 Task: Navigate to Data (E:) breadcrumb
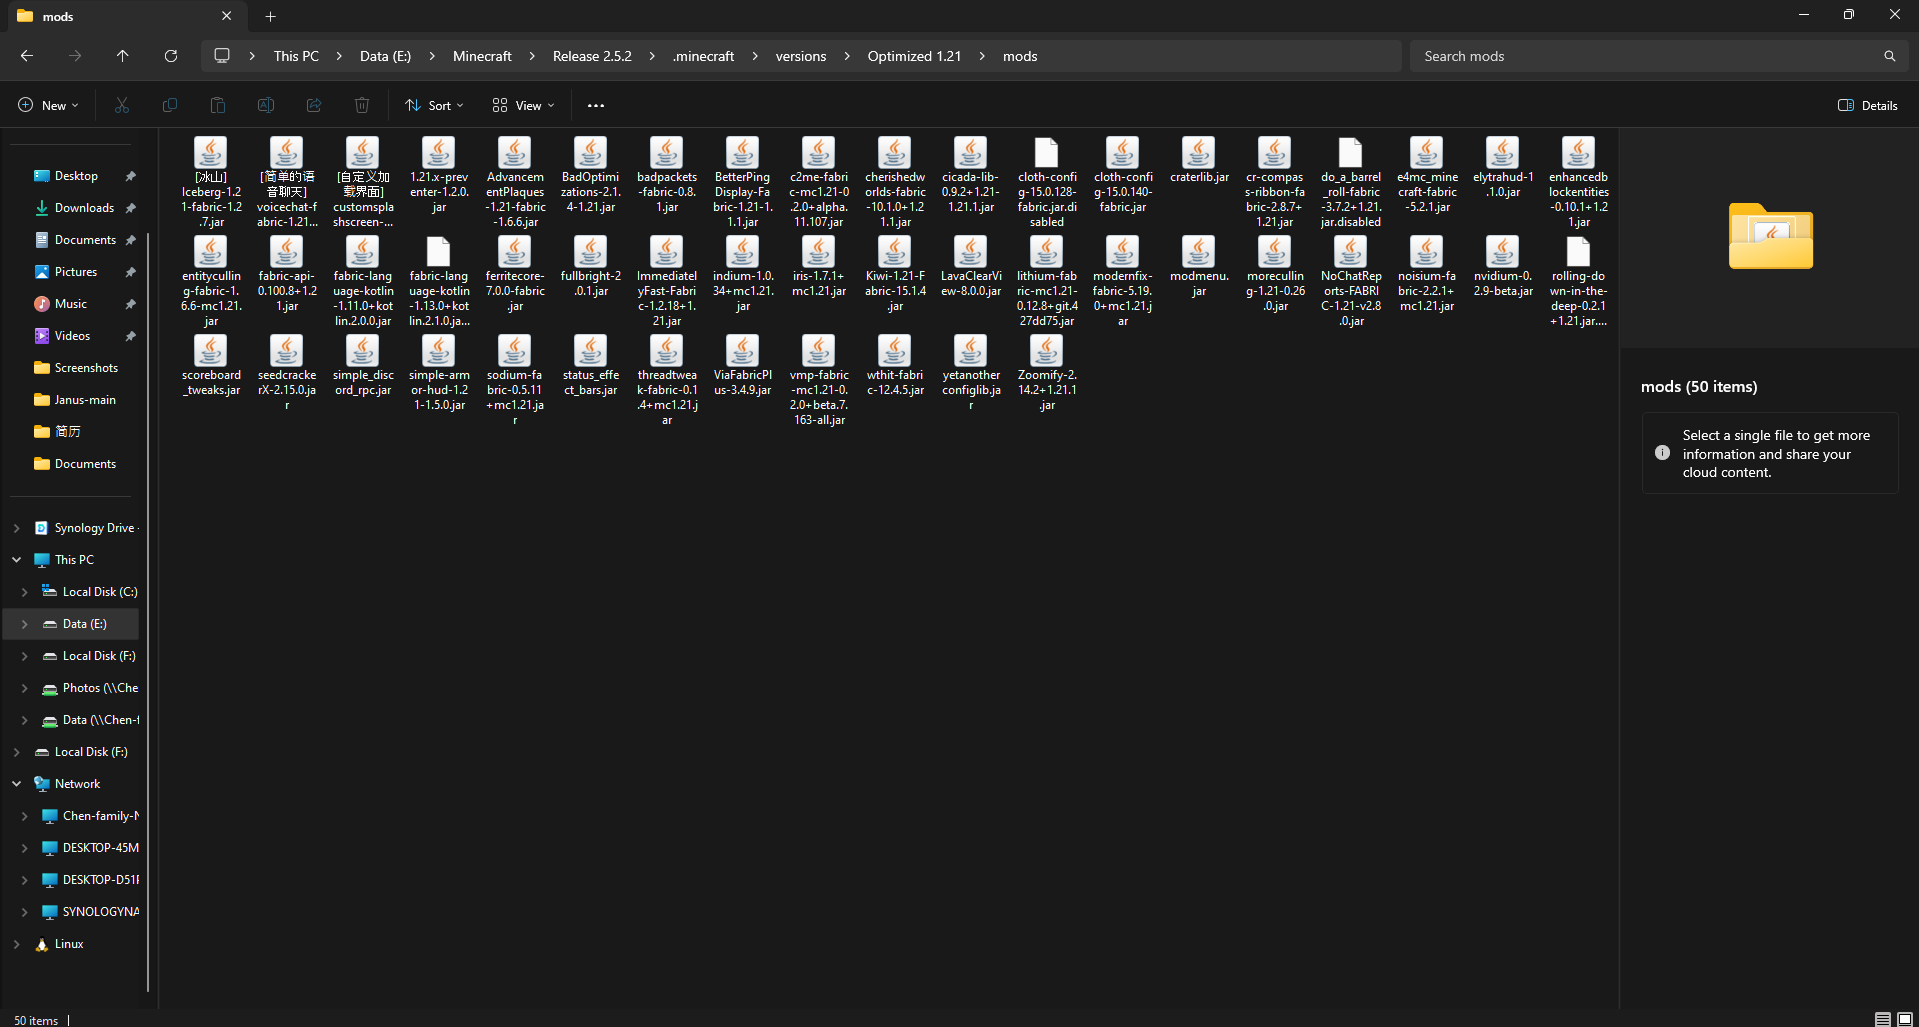pyautogui.click(x=385, y=56)
